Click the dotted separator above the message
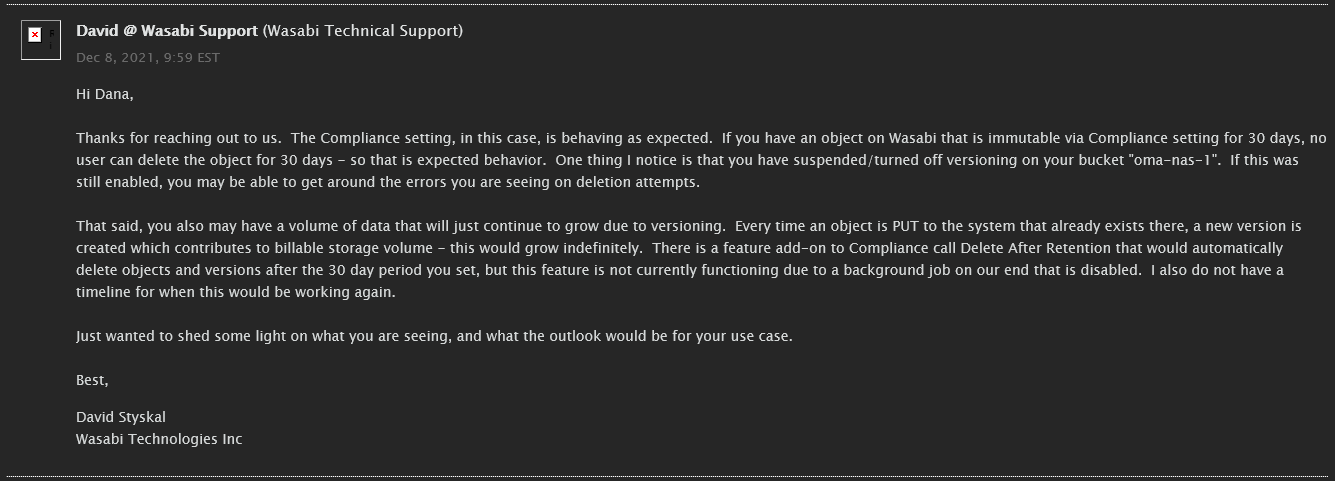Screen dimensions: 1335x481 point(667,4)
